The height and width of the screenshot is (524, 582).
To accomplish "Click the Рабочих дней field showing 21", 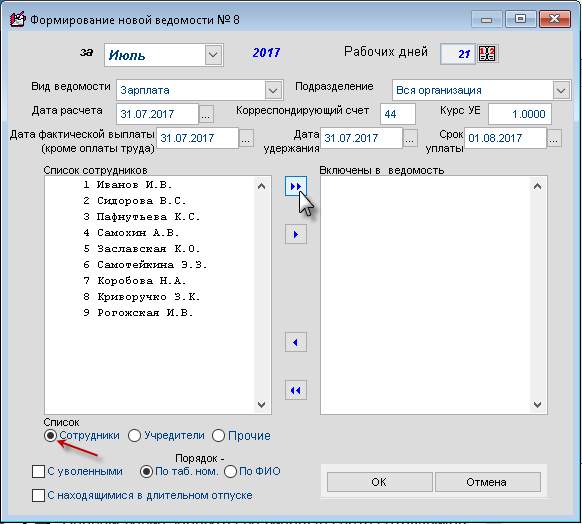I will click(457, 54).
